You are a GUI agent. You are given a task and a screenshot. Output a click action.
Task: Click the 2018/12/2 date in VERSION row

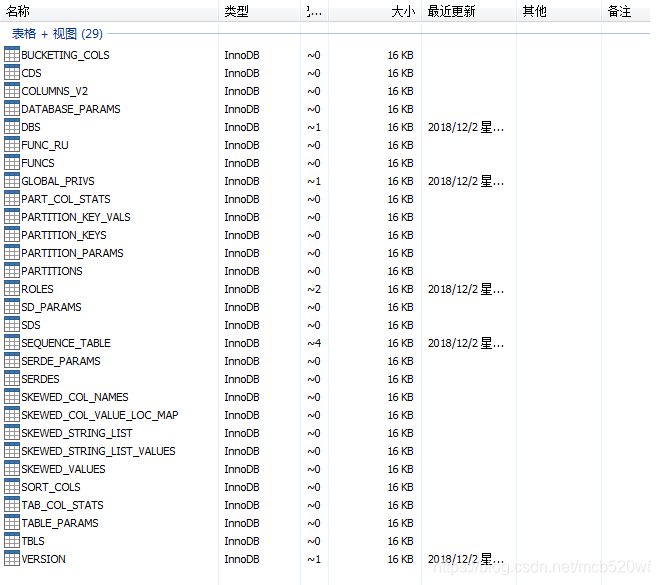[466, 559]
